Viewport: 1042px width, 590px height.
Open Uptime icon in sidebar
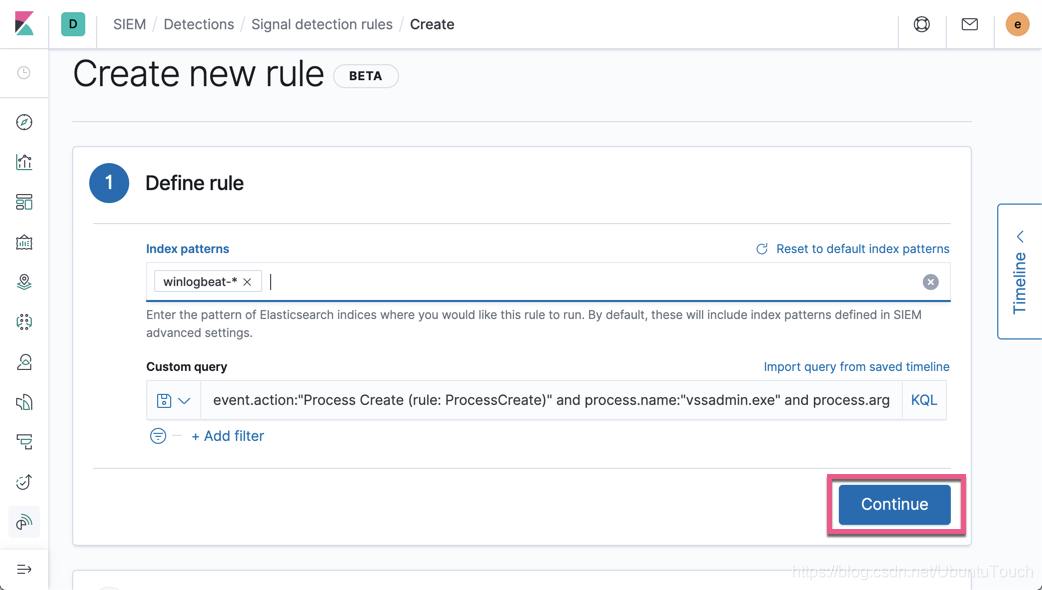(24, 482)
